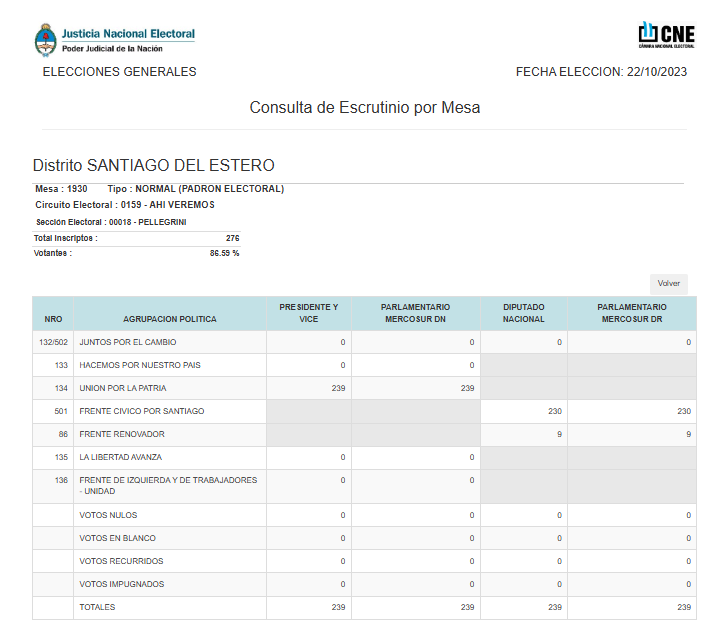This screenshot has height=629, width=725.
Task: Click the Justicia Nacional Electoral emblem icon
Action: (45, 40)
